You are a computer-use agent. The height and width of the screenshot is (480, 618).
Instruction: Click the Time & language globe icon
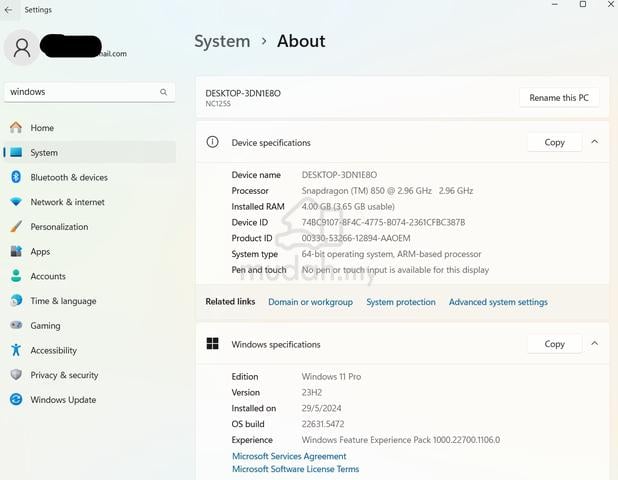tap(16, 301)
